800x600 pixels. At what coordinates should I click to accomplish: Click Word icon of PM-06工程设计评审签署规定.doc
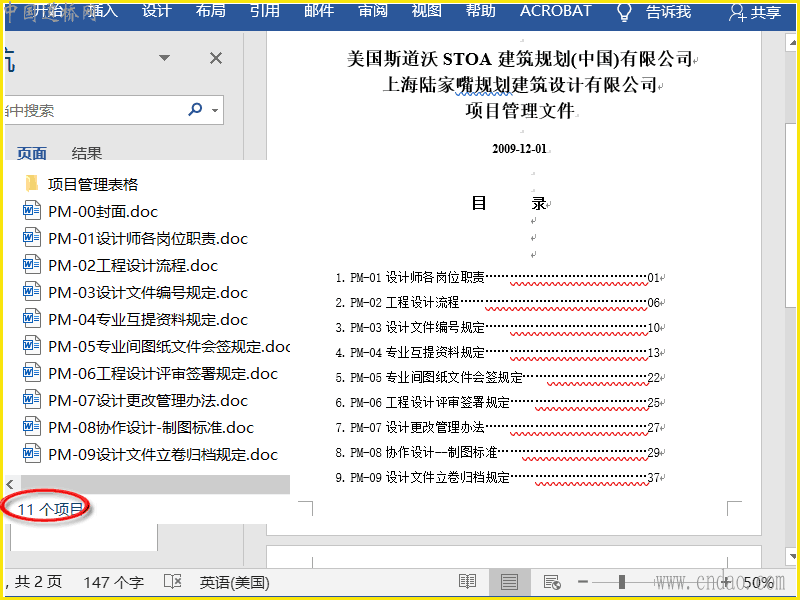[32, 372]
